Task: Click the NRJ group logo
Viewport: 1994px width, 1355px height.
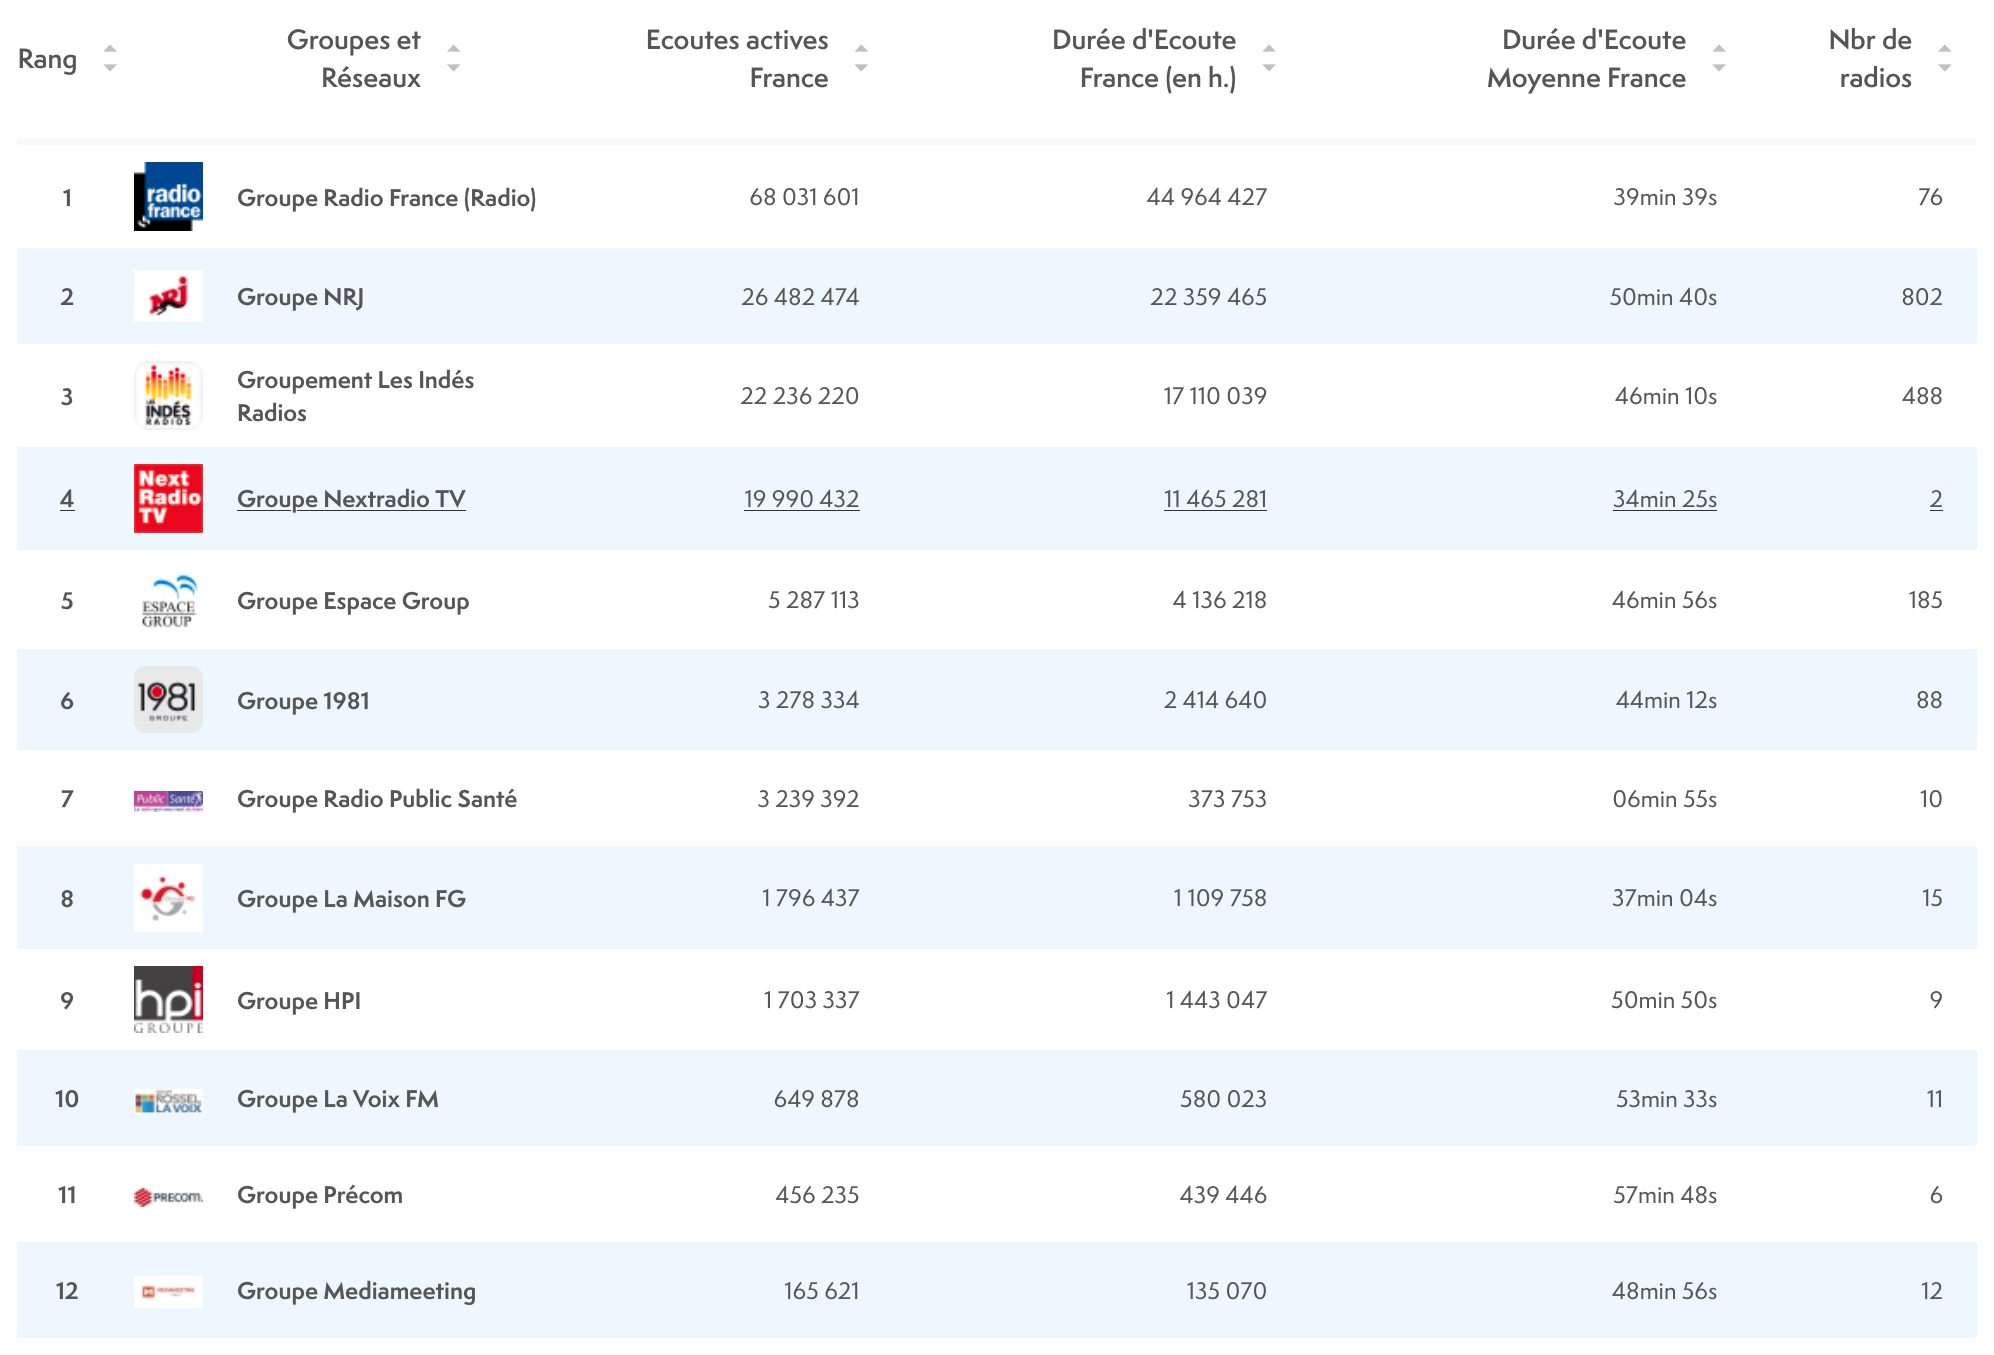Action: [168, 297]
